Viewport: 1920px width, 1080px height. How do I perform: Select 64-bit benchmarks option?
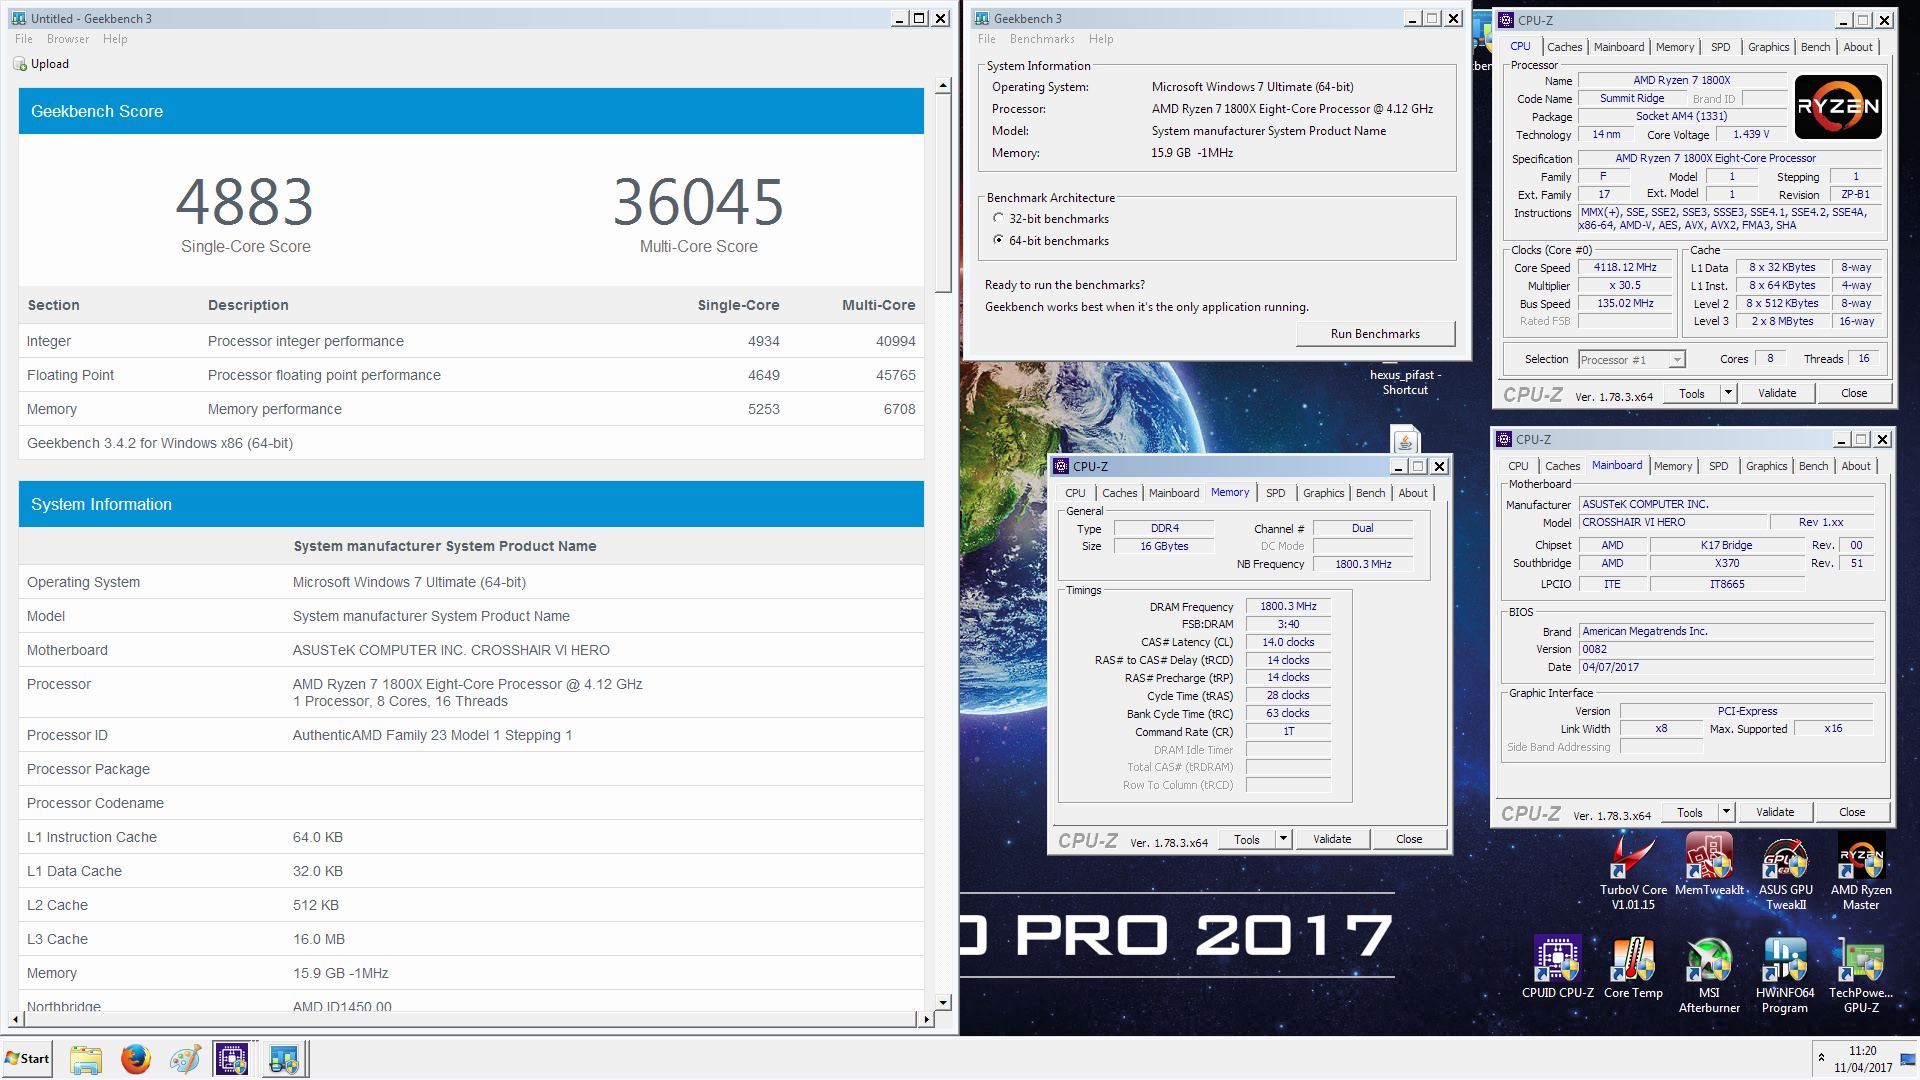click(x=998, y=241)
